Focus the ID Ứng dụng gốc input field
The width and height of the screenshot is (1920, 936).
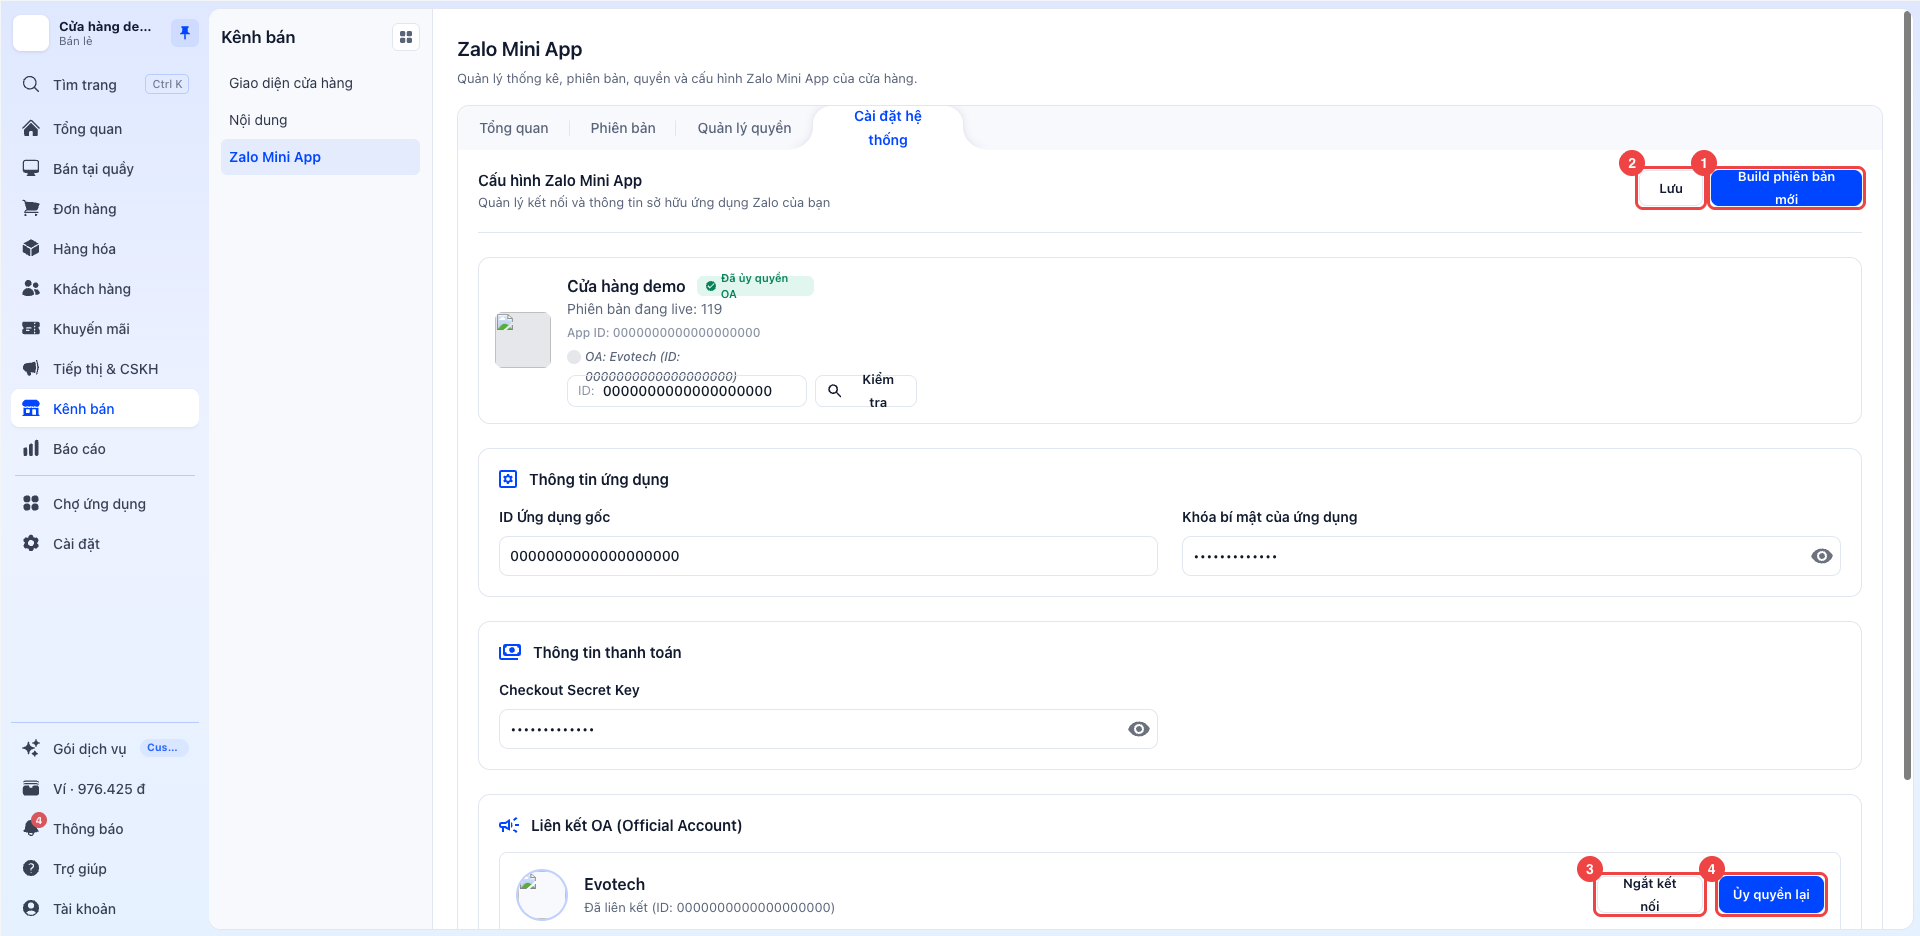(x=828, y=556)
